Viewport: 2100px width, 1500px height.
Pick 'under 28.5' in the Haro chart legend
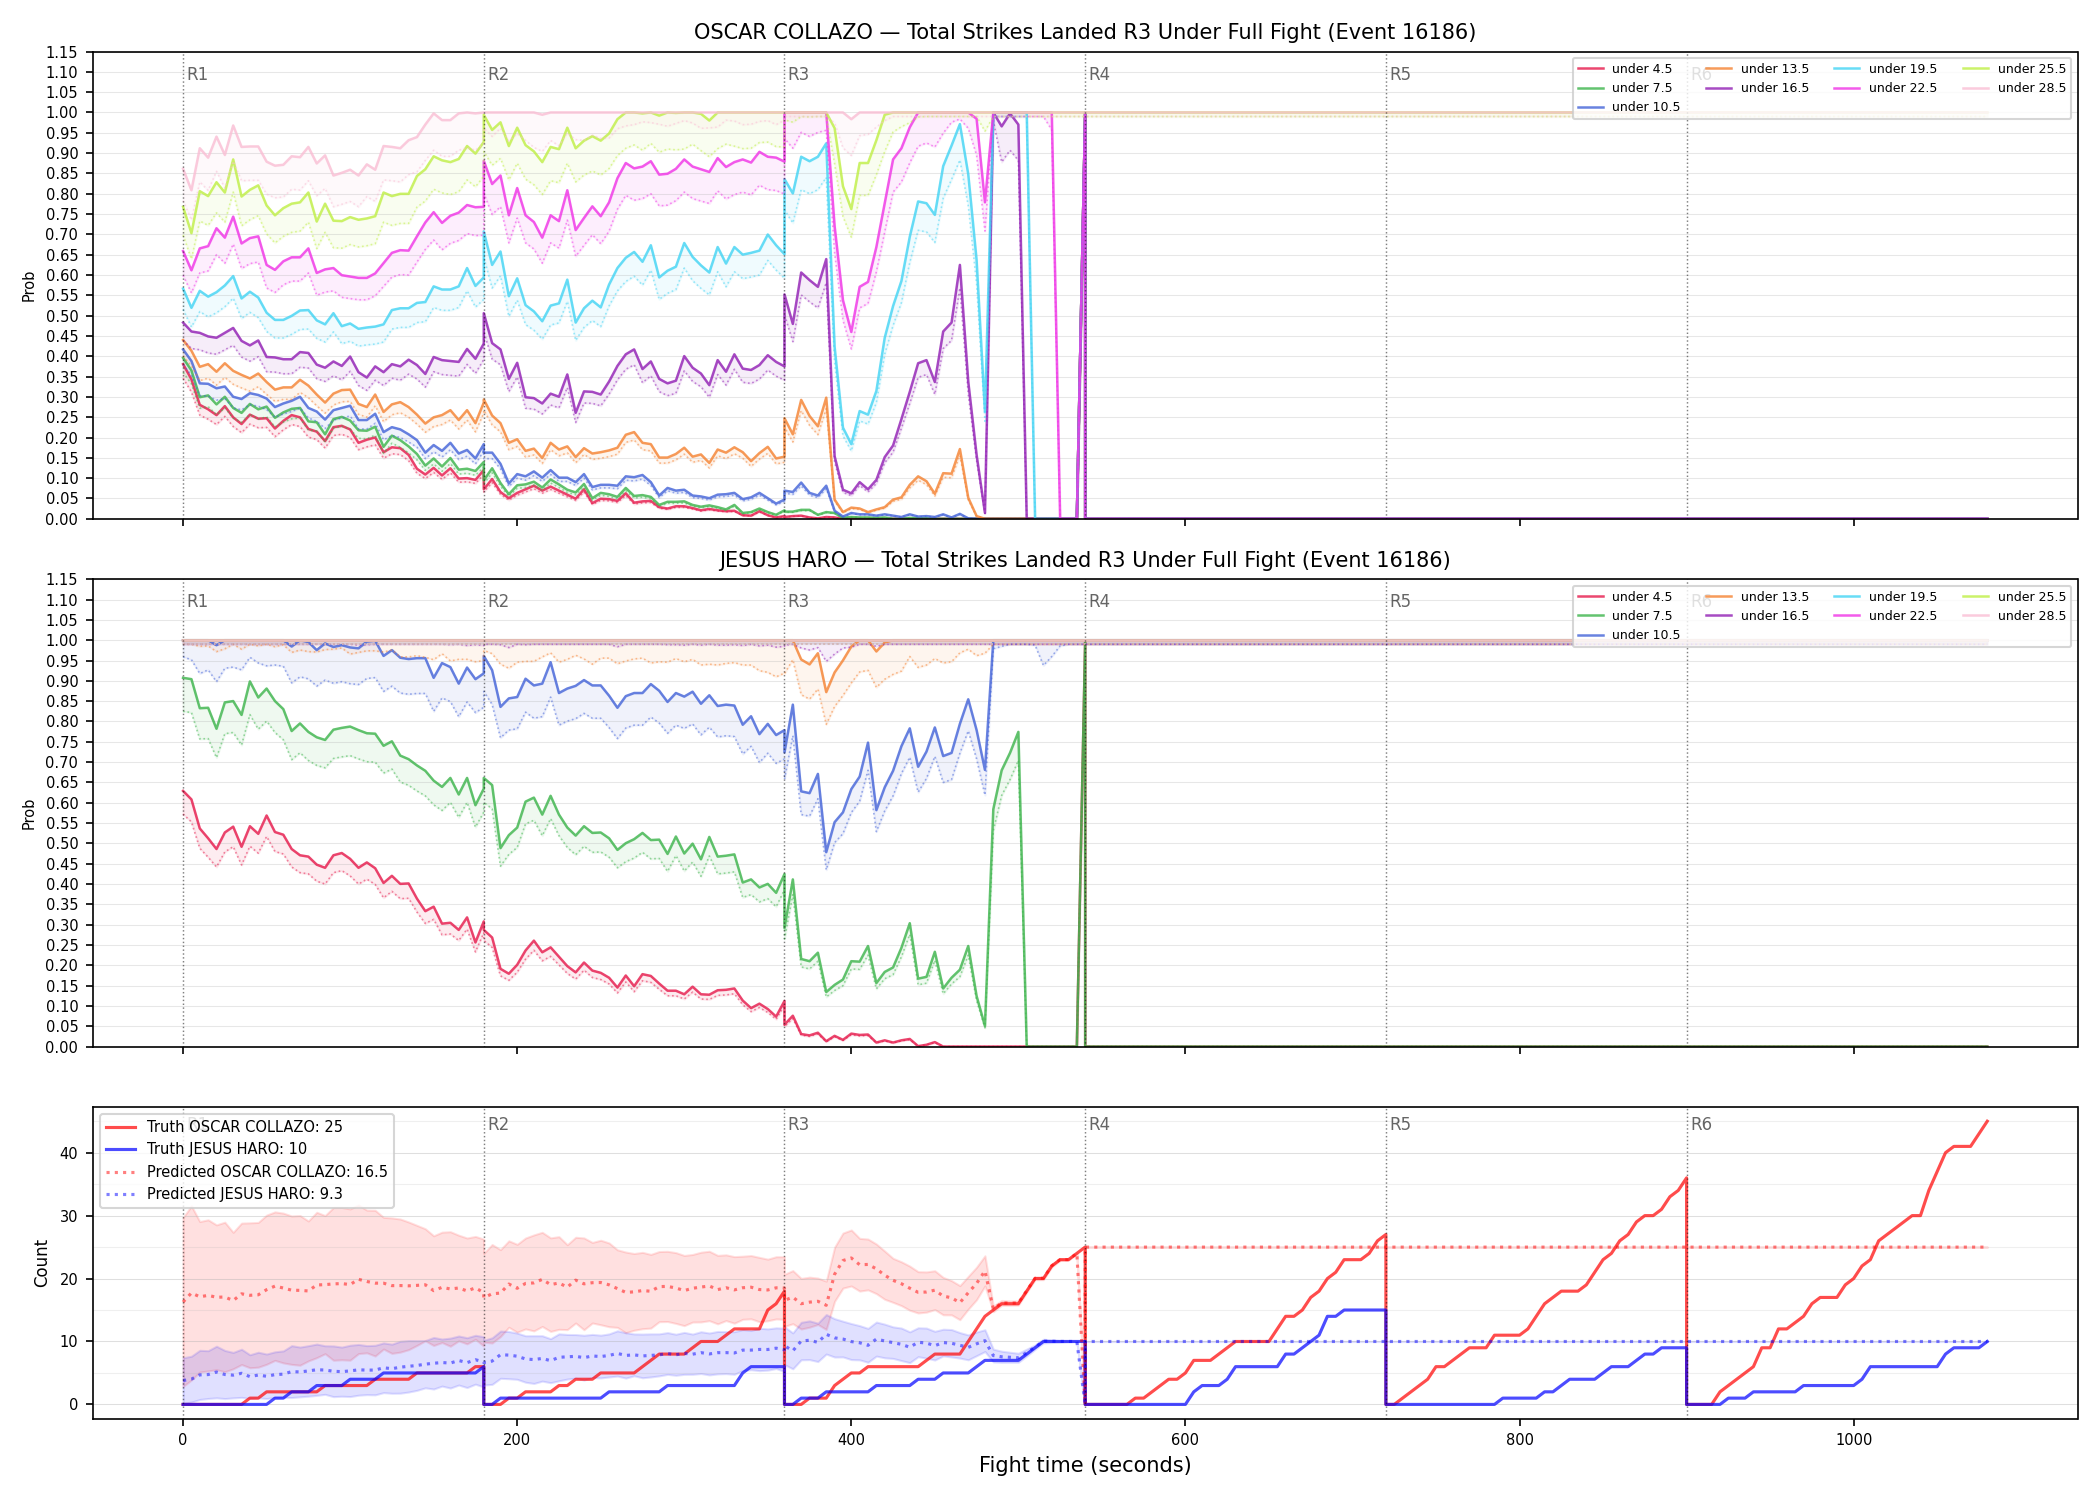2015,616
